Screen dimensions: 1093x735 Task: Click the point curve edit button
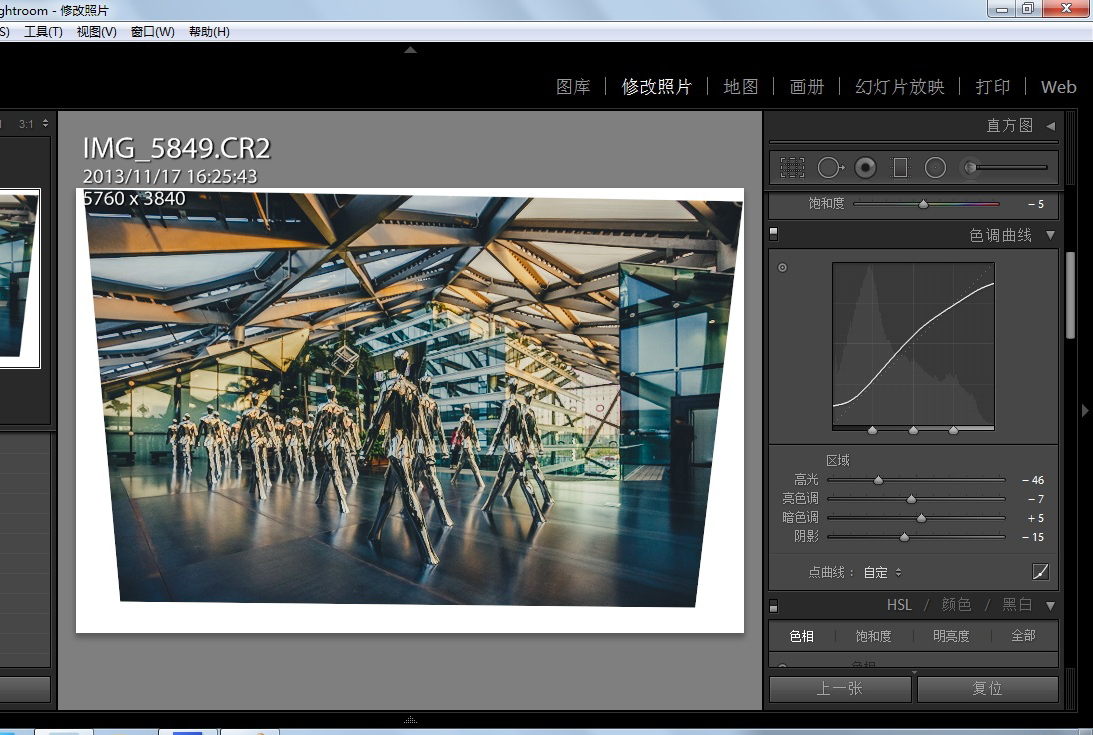point(1040,572)
